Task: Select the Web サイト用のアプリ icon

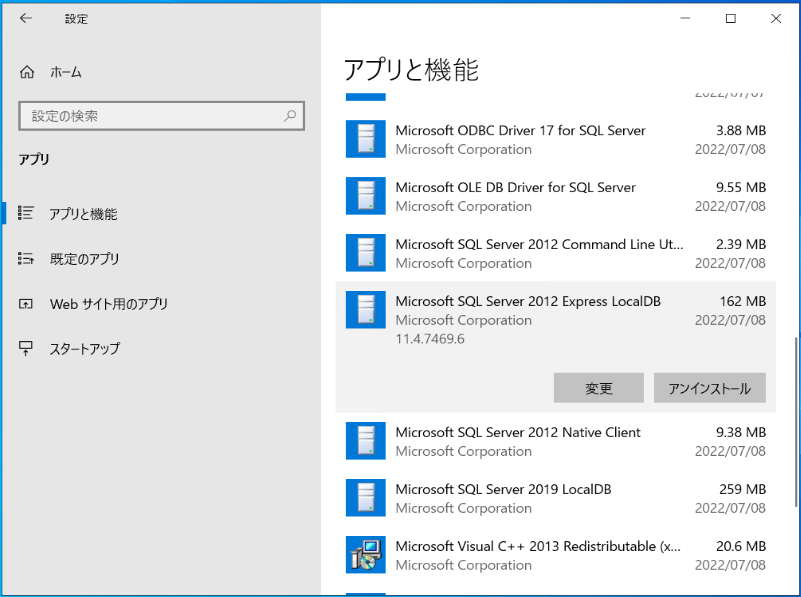Action: coord(26,304)
